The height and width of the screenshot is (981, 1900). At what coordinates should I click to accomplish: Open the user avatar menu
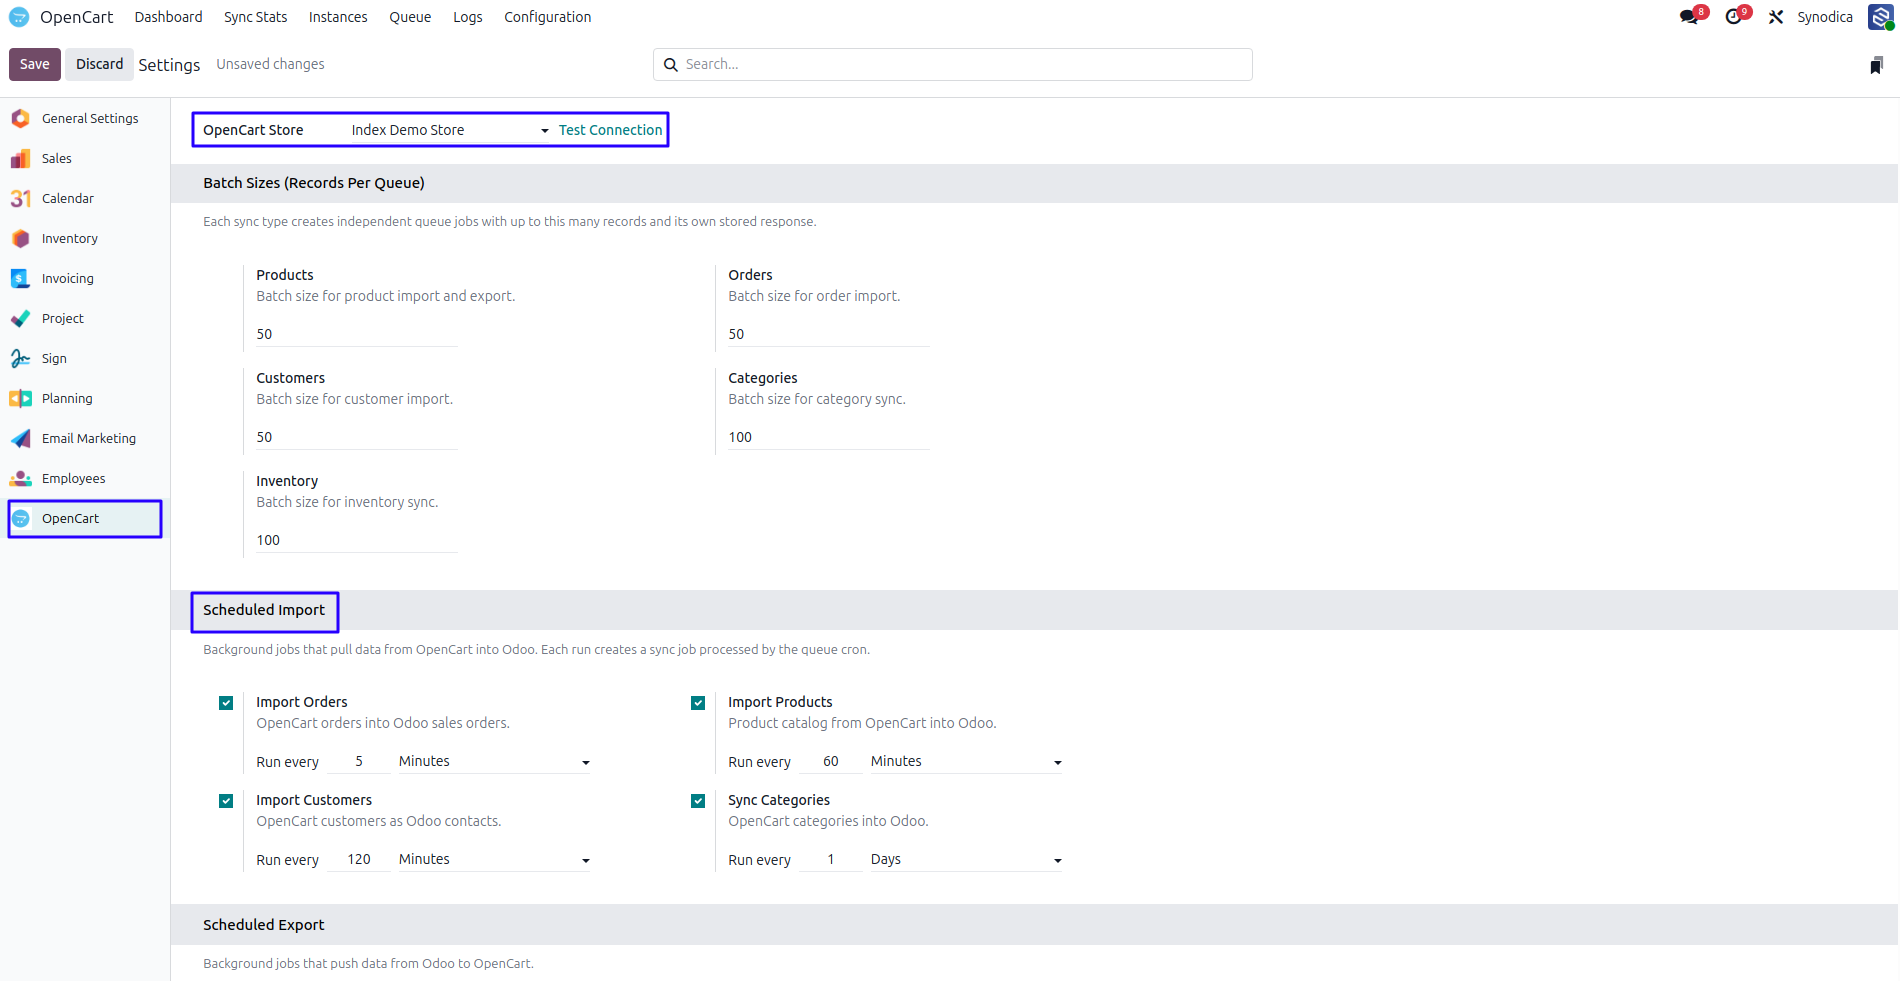(x=1880, y=17)
